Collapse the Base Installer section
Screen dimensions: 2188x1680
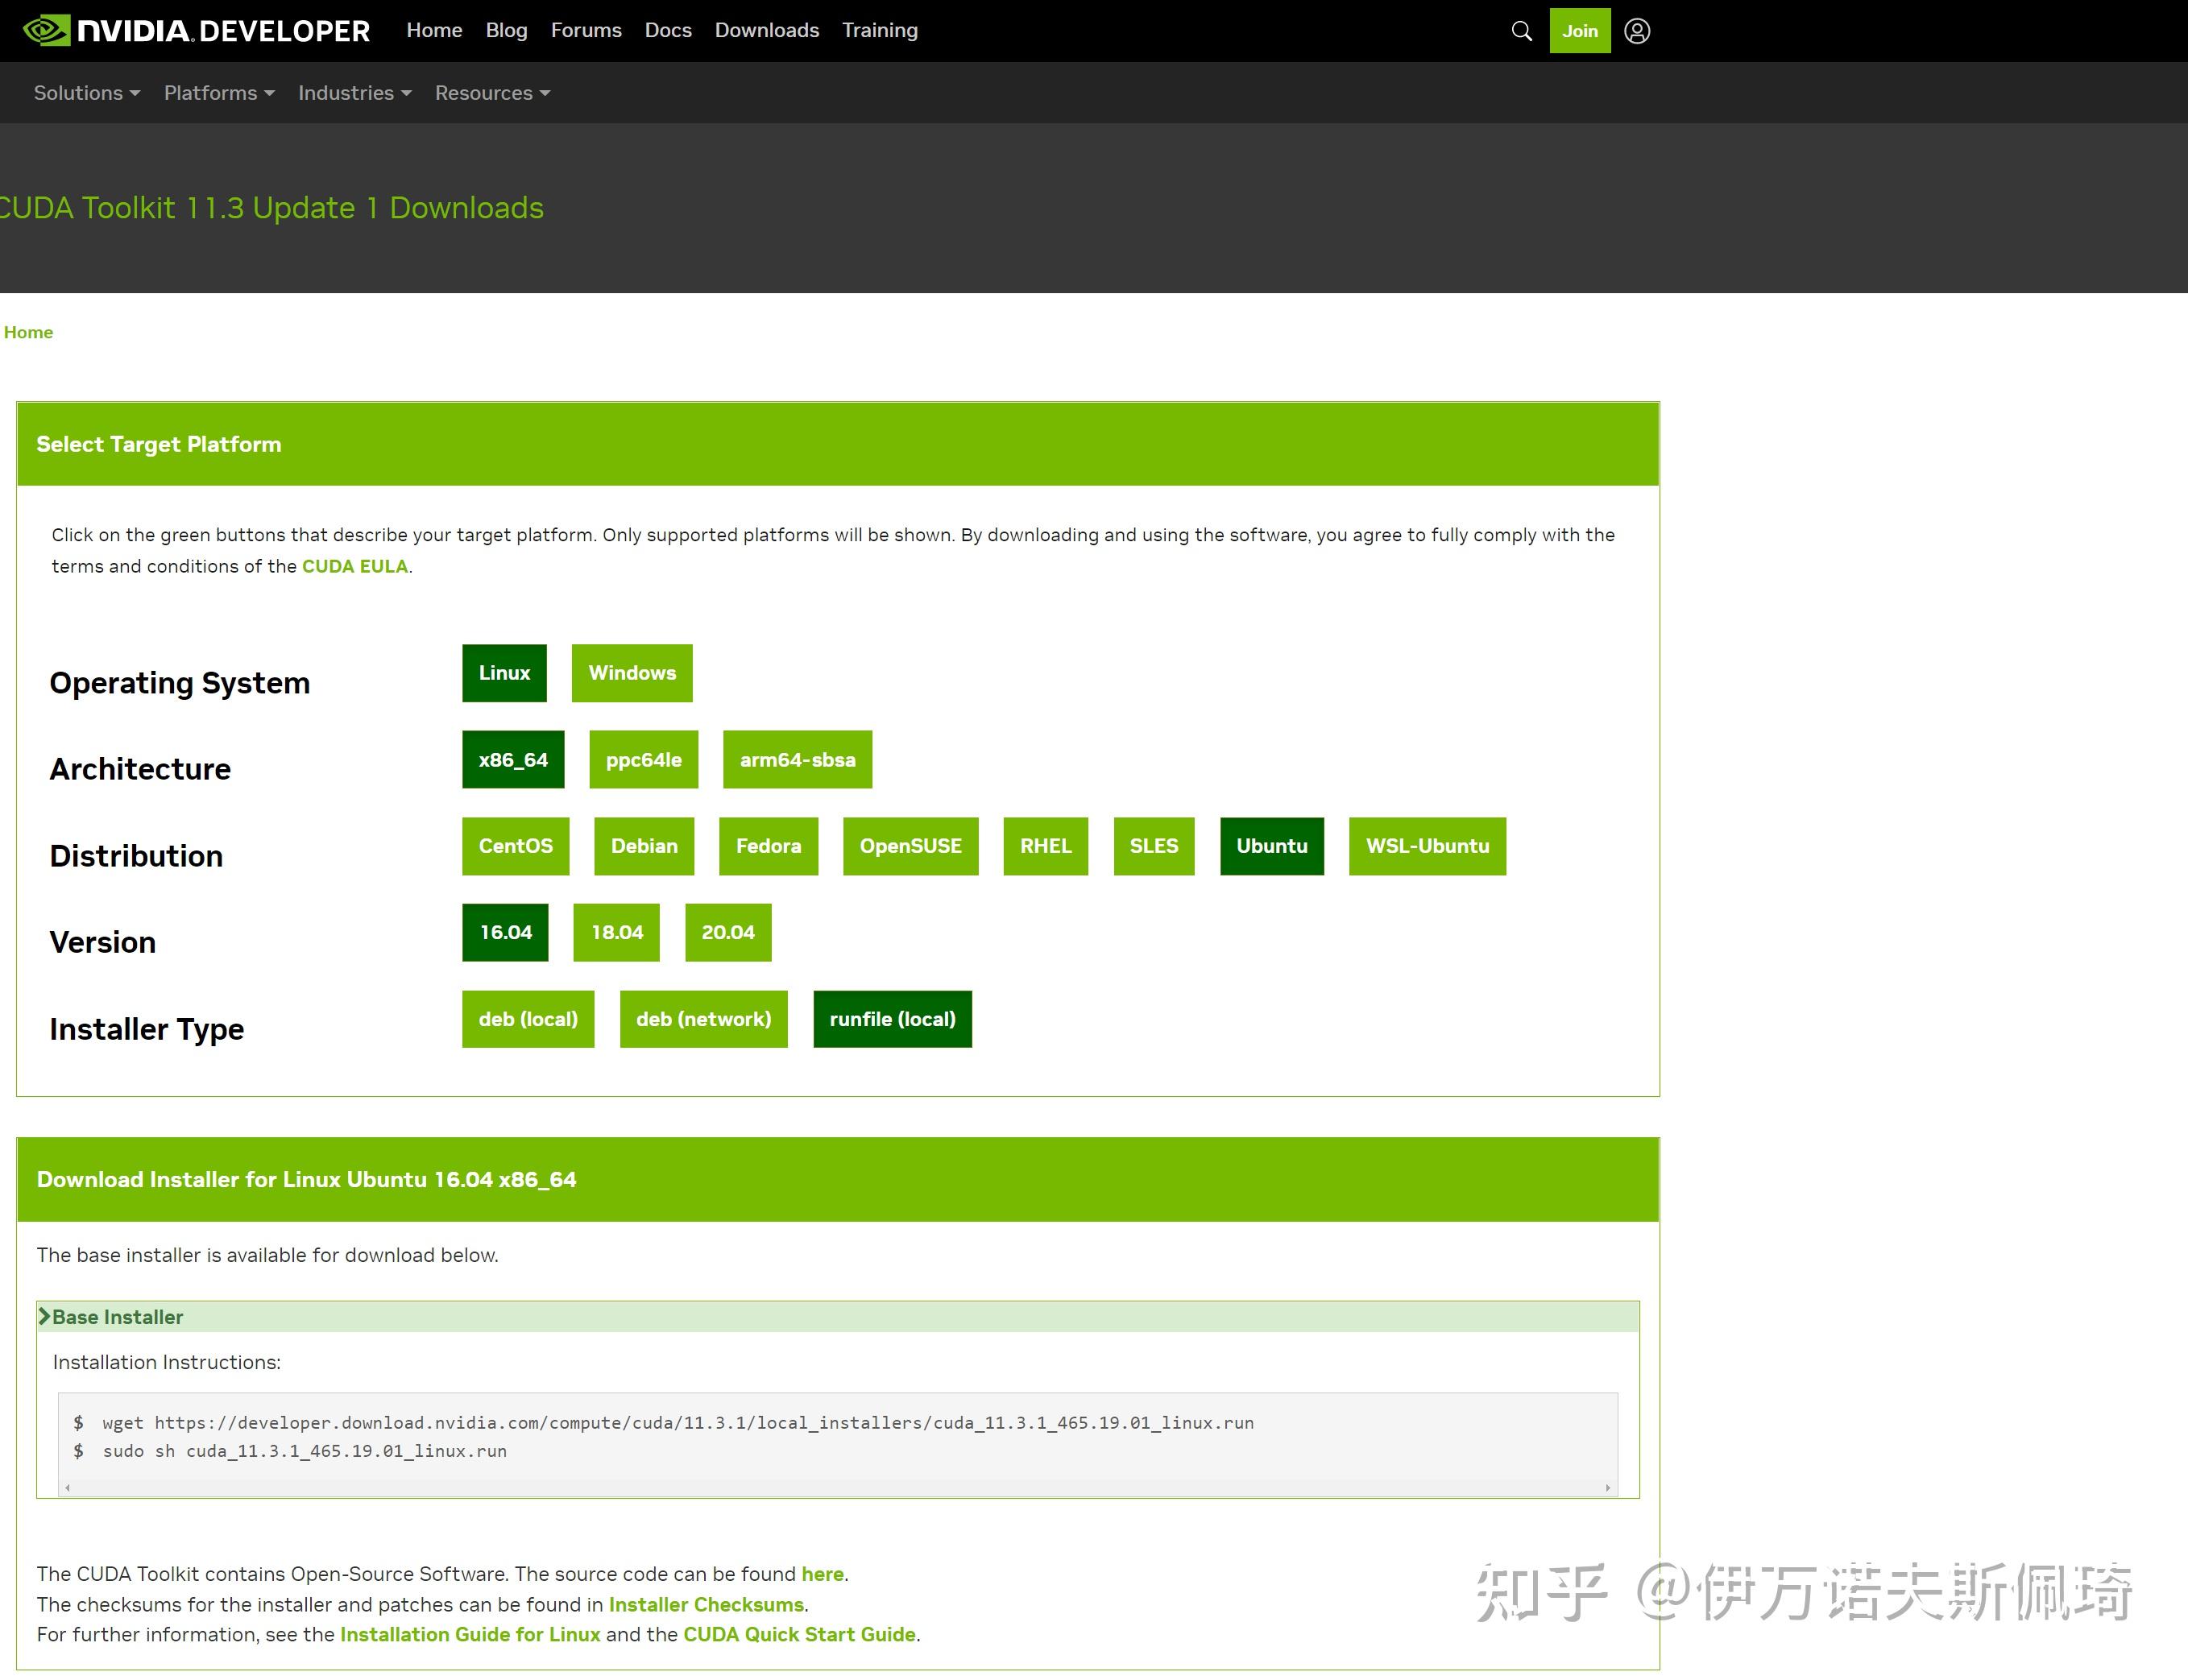(x=116, y=1317)
